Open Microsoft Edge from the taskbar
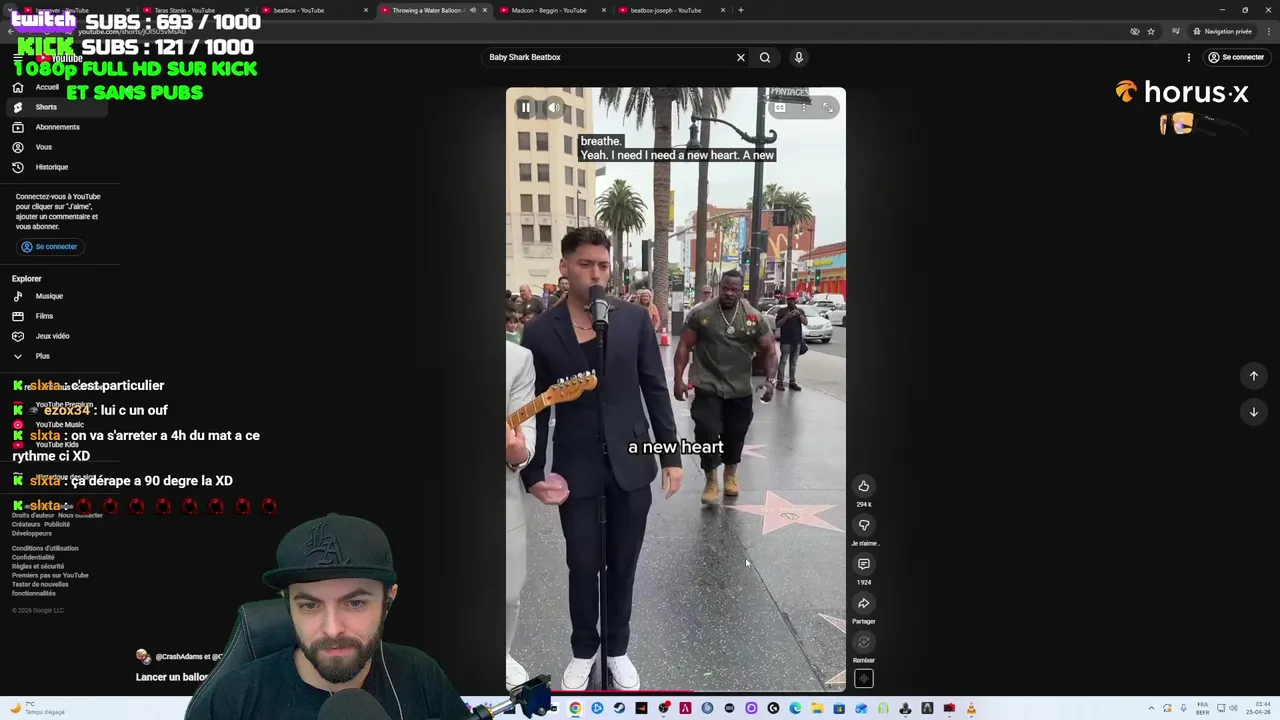The width and height of the screenshot is (1280, 720). 795,709
